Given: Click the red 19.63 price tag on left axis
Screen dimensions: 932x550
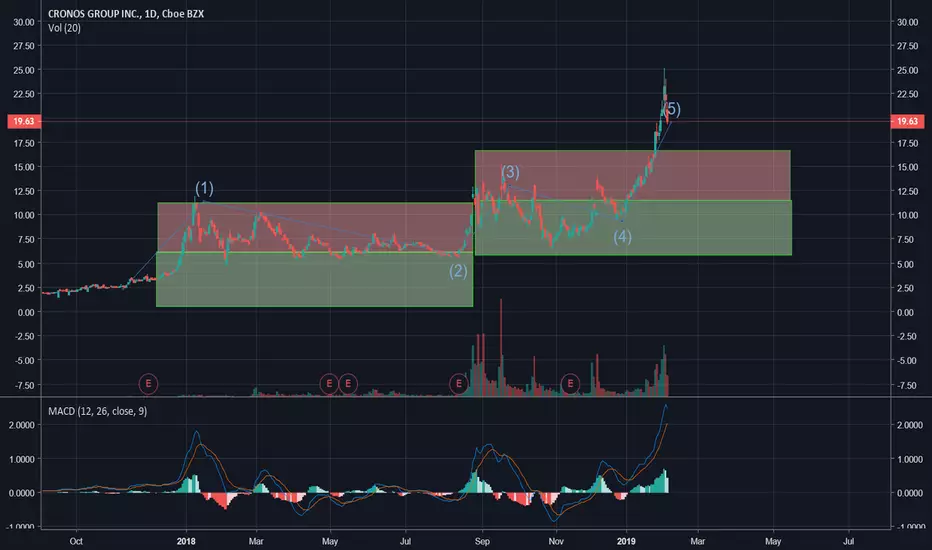Looking at the screenshot, I should [24, 121].
